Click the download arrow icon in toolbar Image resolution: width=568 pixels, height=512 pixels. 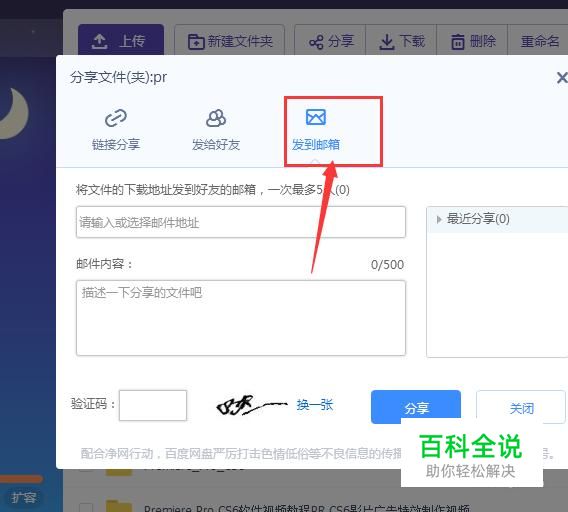[x=387, y=42]
